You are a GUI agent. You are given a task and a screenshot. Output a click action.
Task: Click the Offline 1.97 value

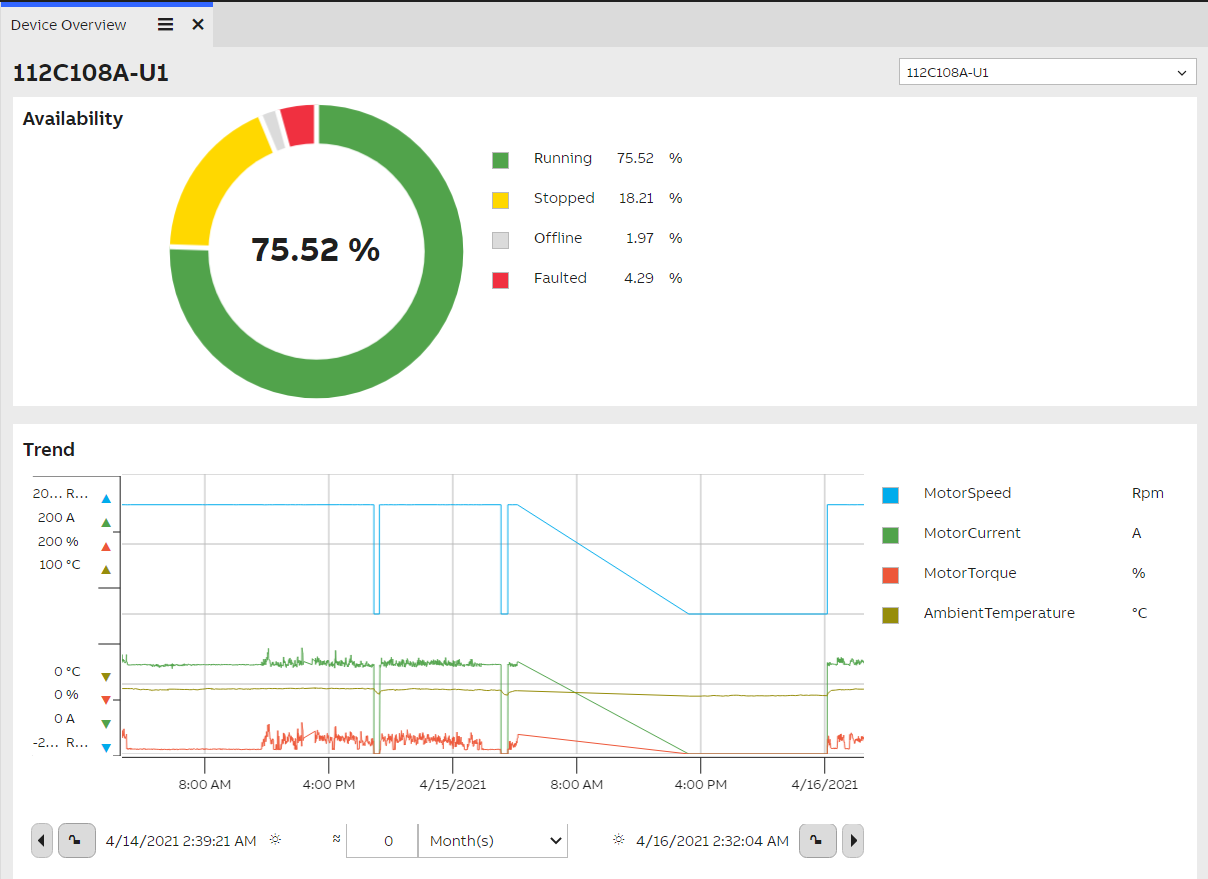[640, 238]
